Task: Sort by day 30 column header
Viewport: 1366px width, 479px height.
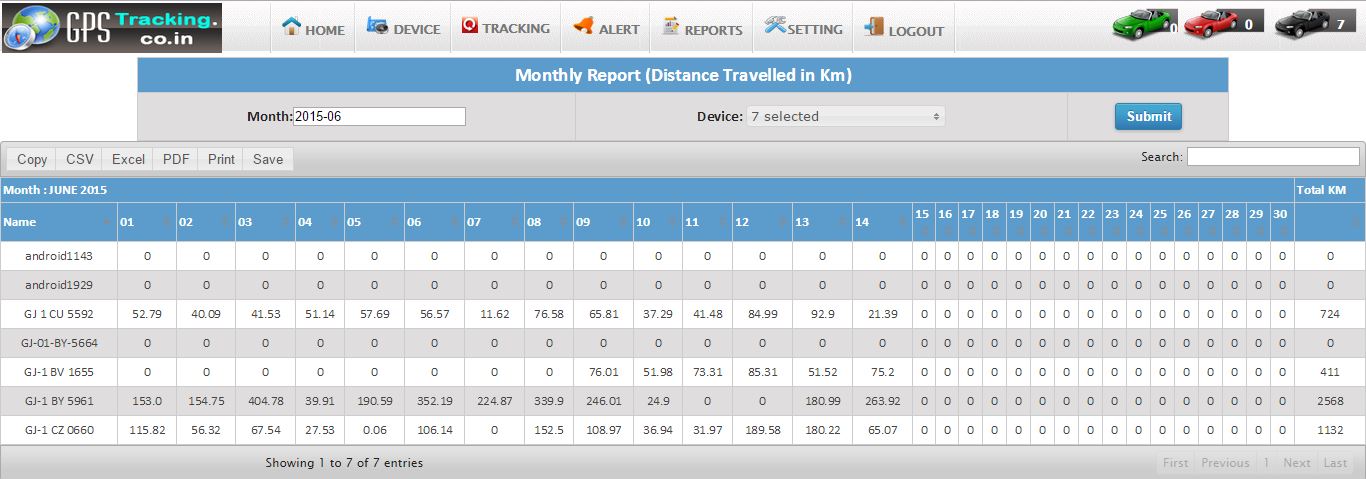Action: point(1281,222)
